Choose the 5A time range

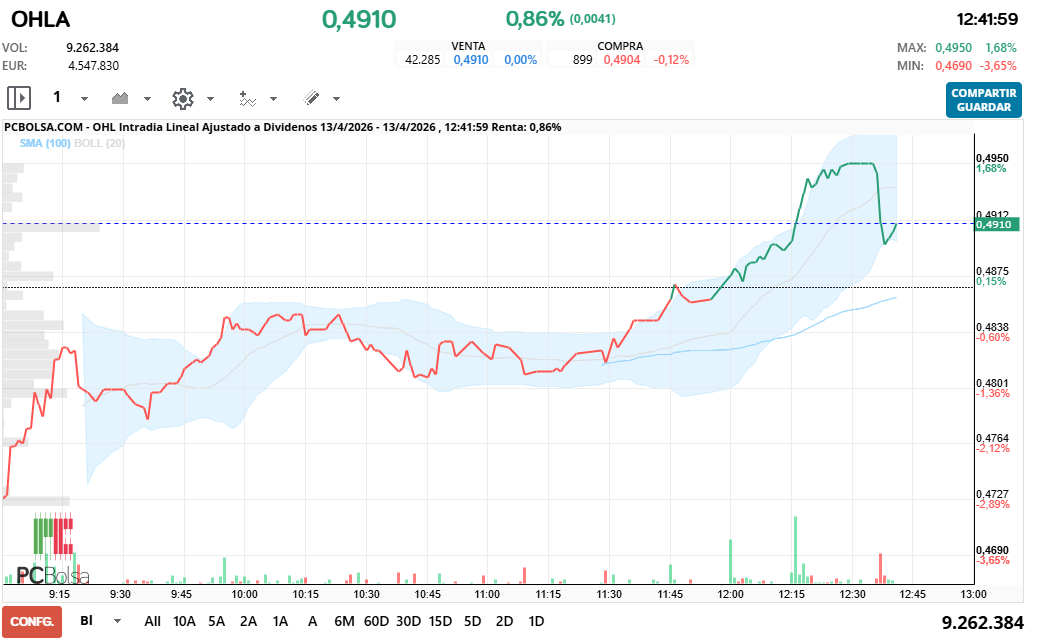[x=216, y=621]
